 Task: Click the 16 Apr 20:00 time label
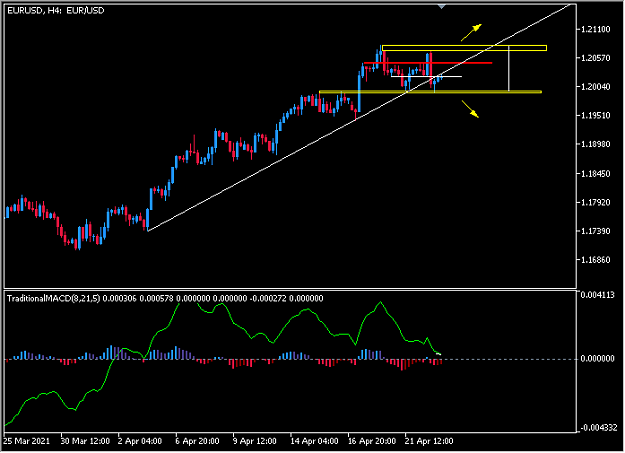tap(372, 441)
